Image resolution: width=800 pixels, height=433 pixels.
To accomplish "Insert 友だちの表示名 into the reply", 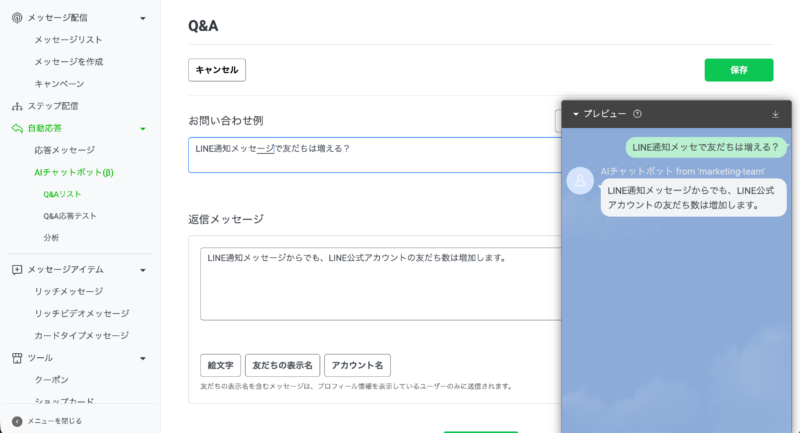I will click(282, 365).
